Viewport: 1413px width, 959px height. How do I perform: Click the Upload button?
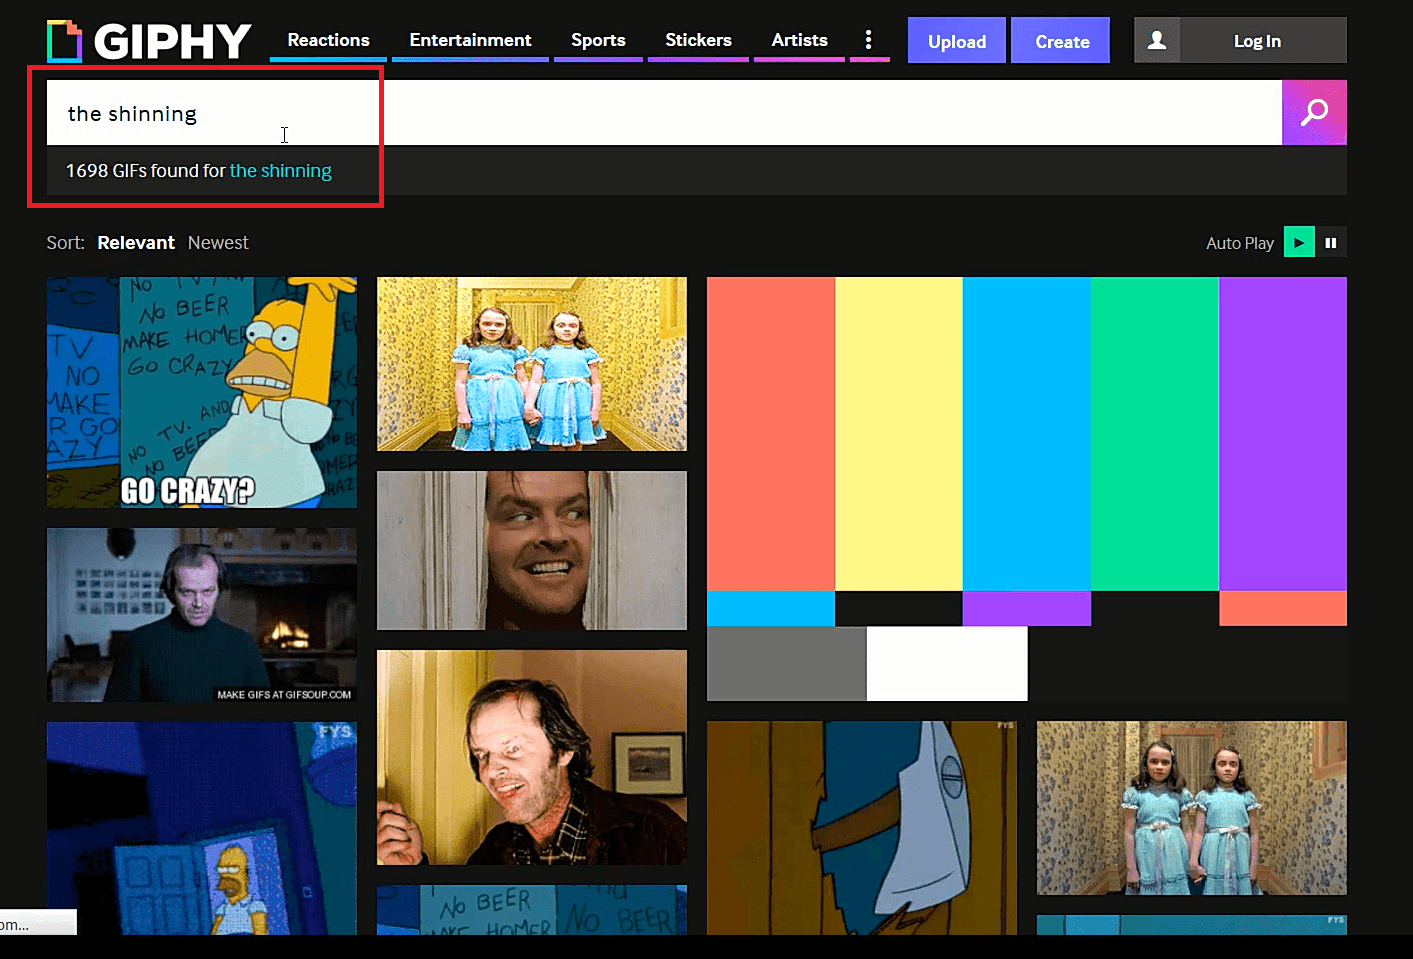pos(957,40)
